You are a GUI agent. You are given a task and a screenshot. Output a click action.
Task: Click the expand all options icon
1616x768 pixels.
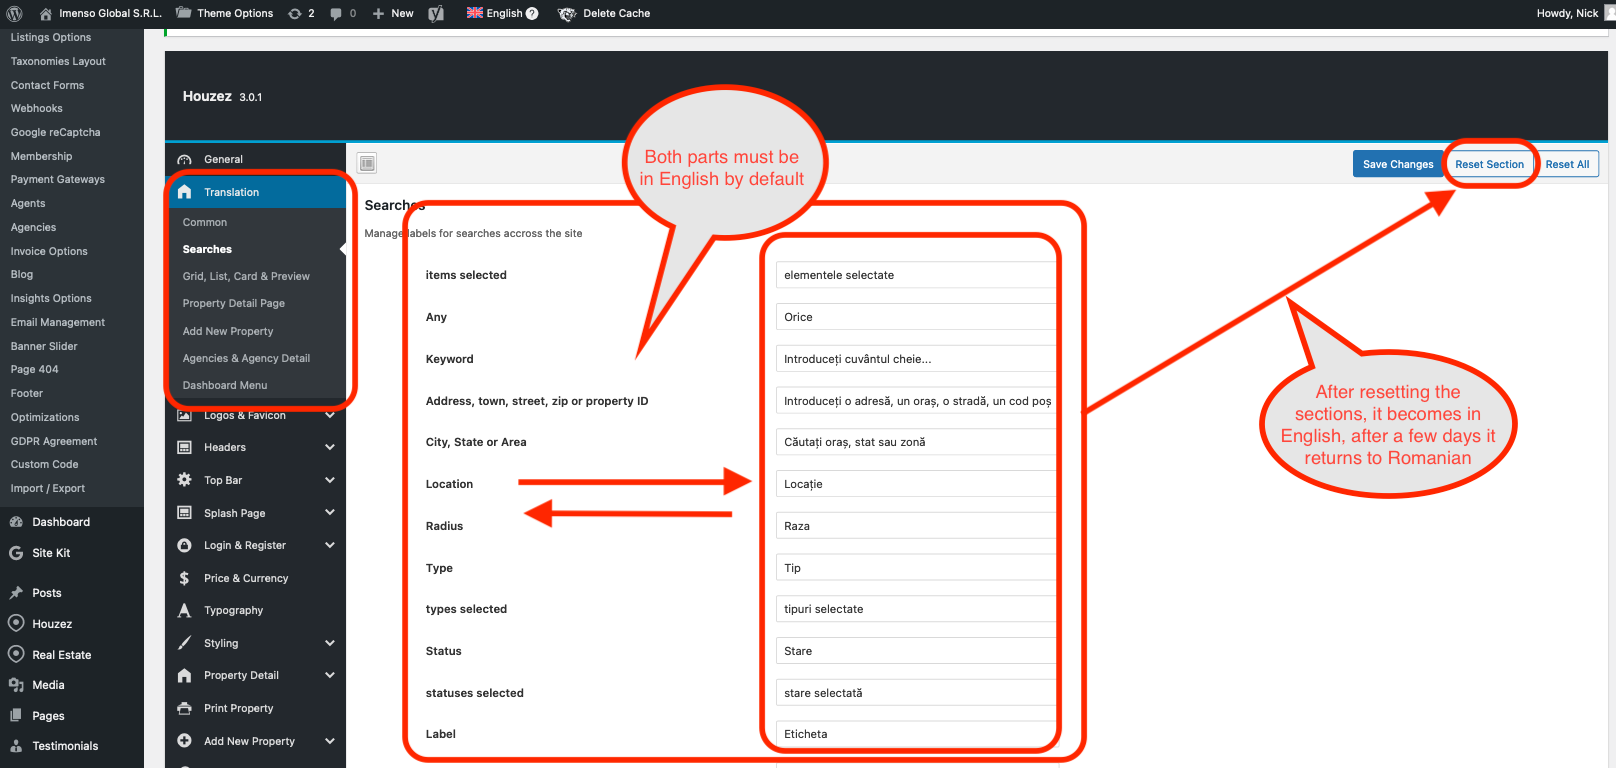click(367, 163)
